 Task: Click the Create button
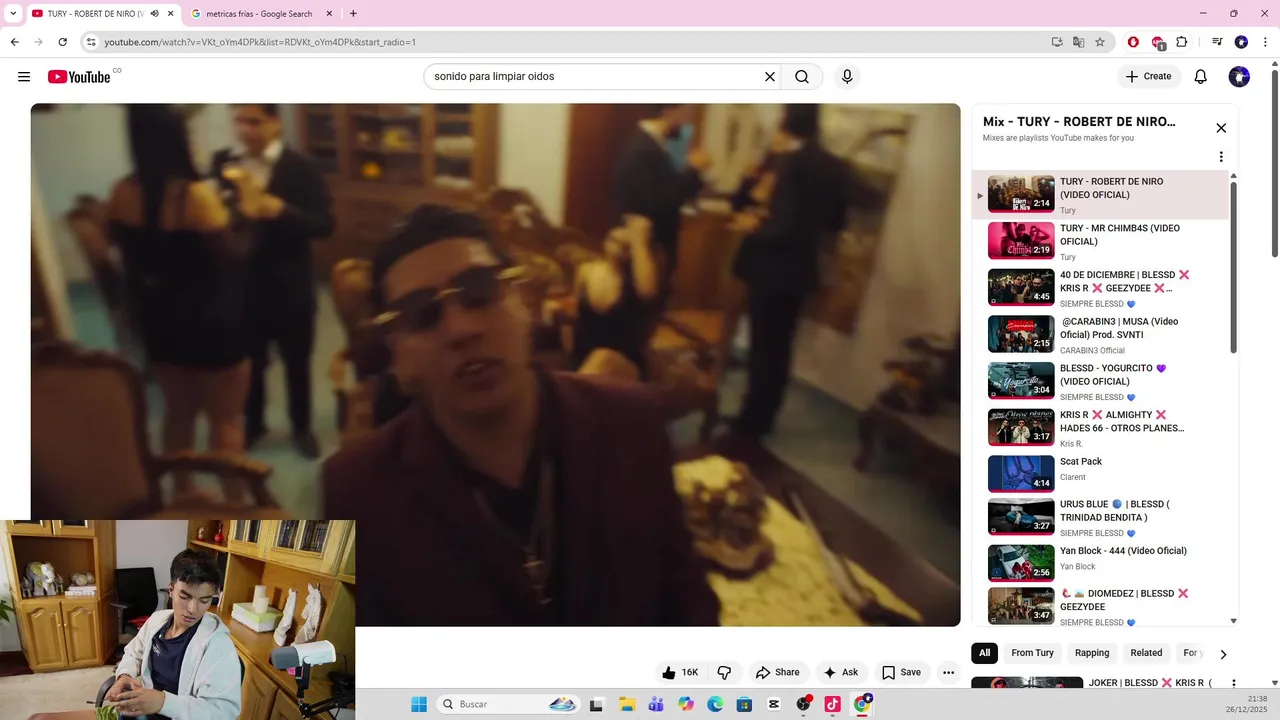[1148, 77]
